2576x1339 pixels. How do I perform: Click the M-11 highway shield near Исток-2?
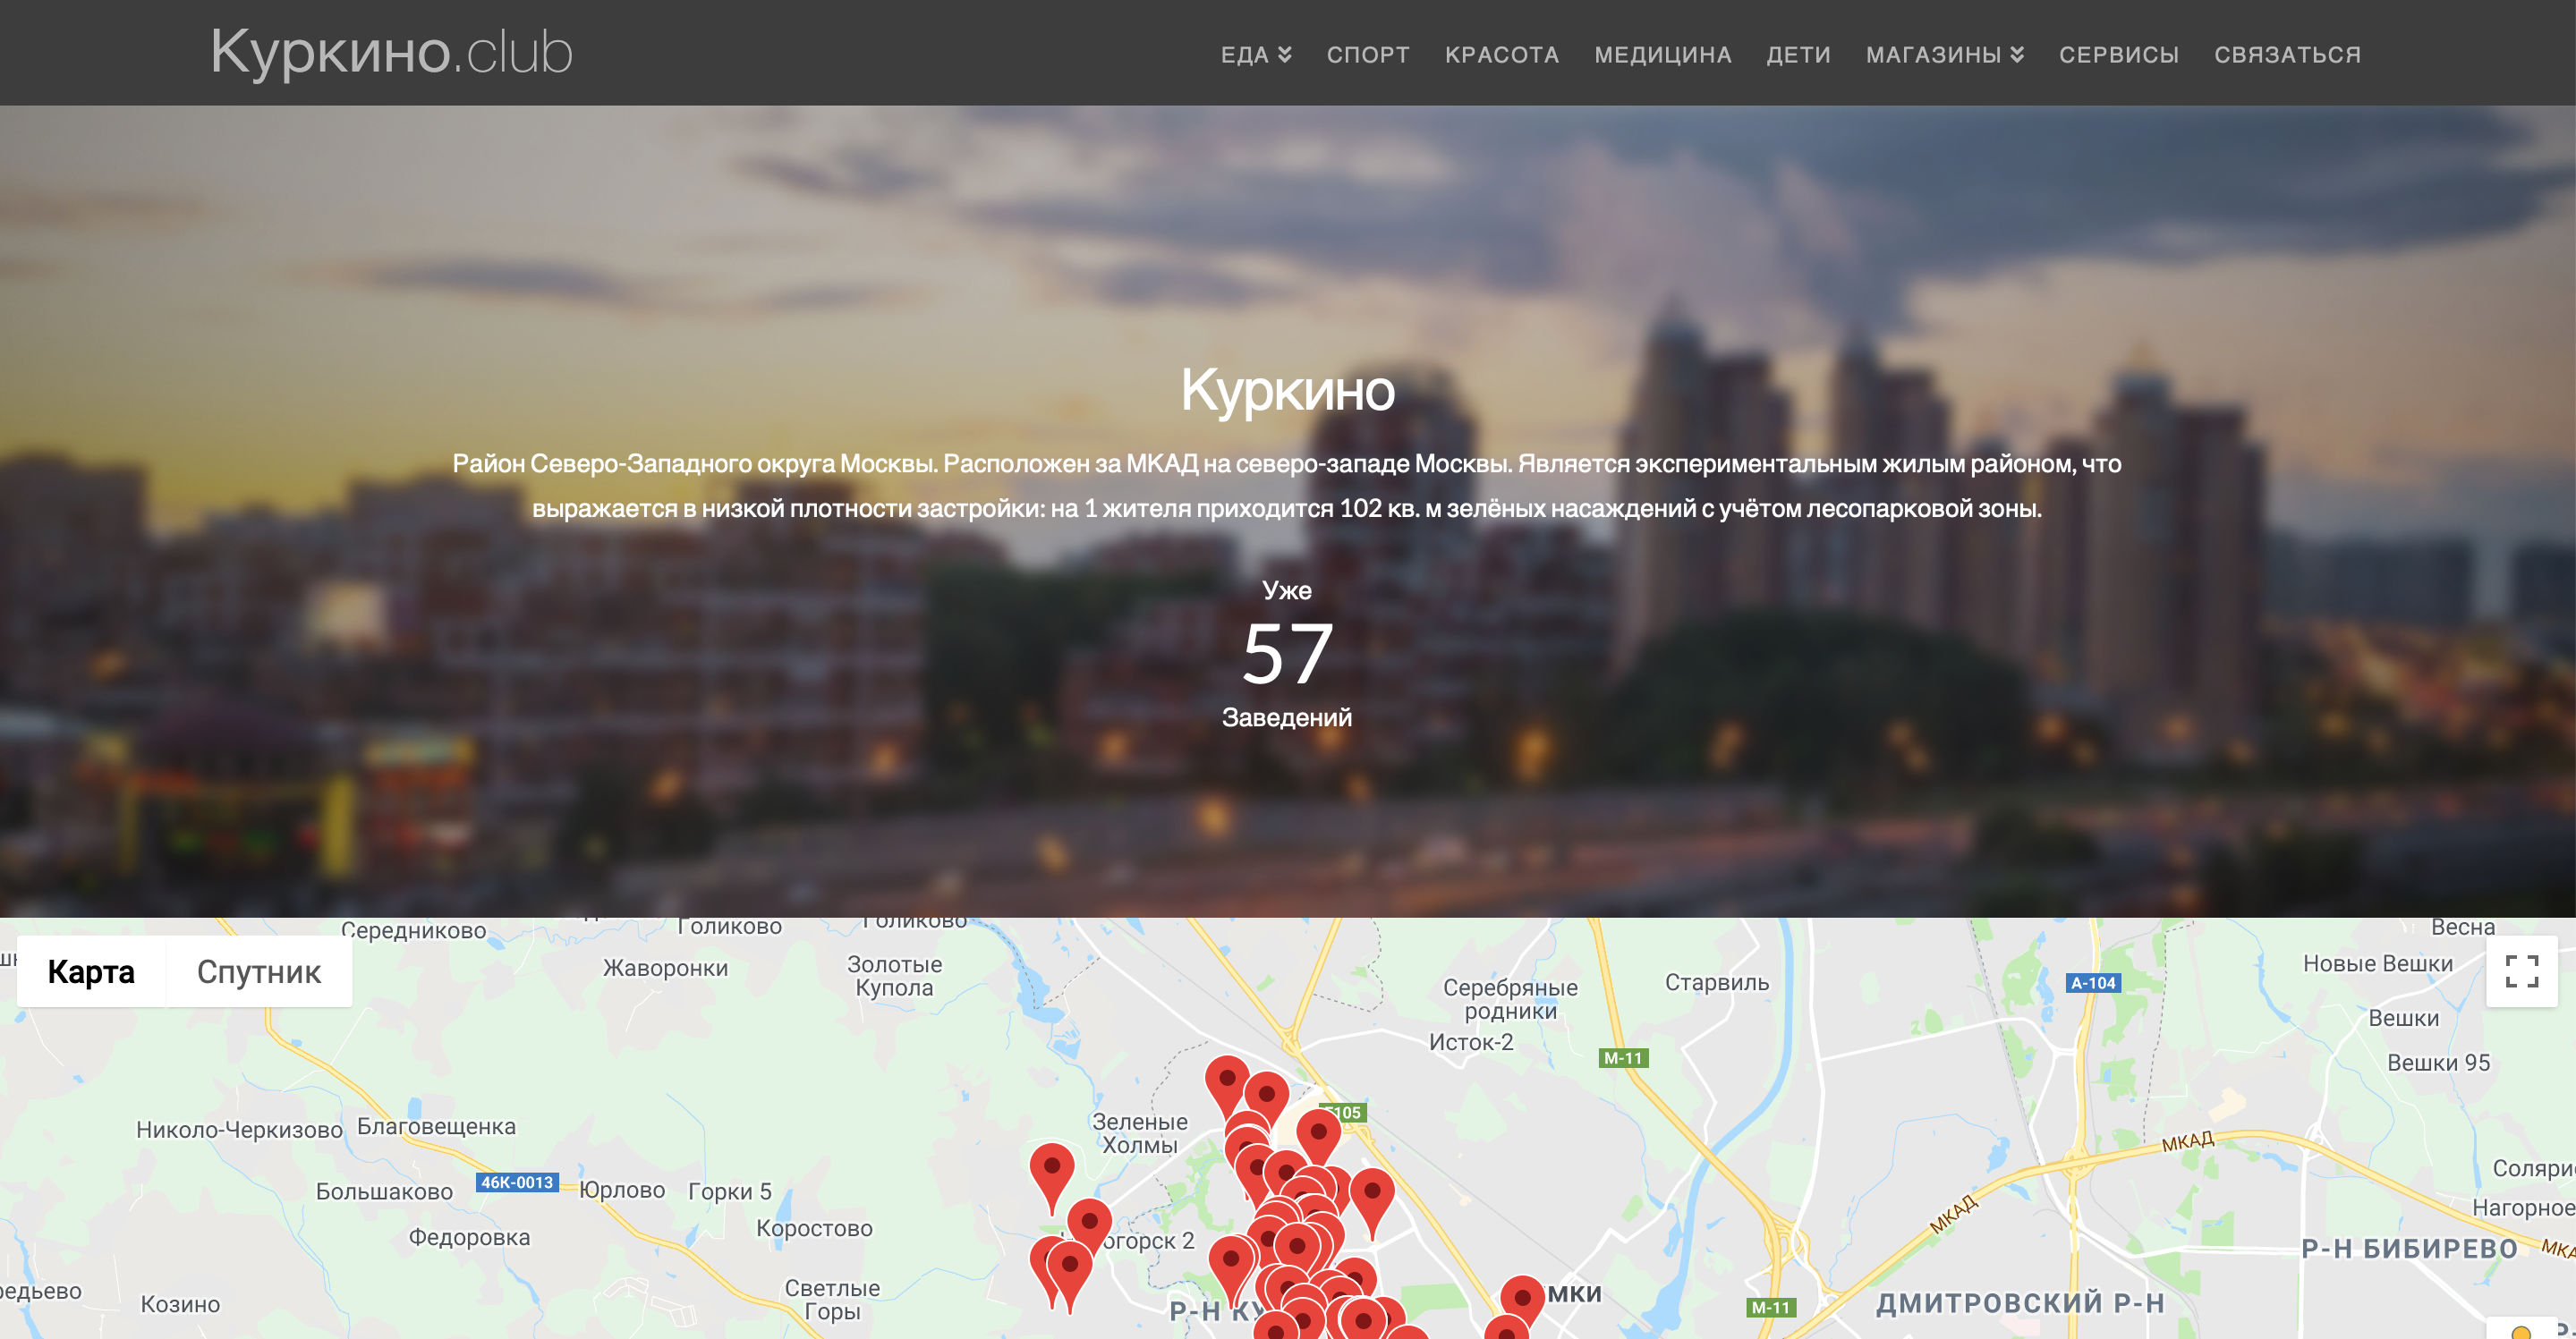click(x=1622, y=1058)
